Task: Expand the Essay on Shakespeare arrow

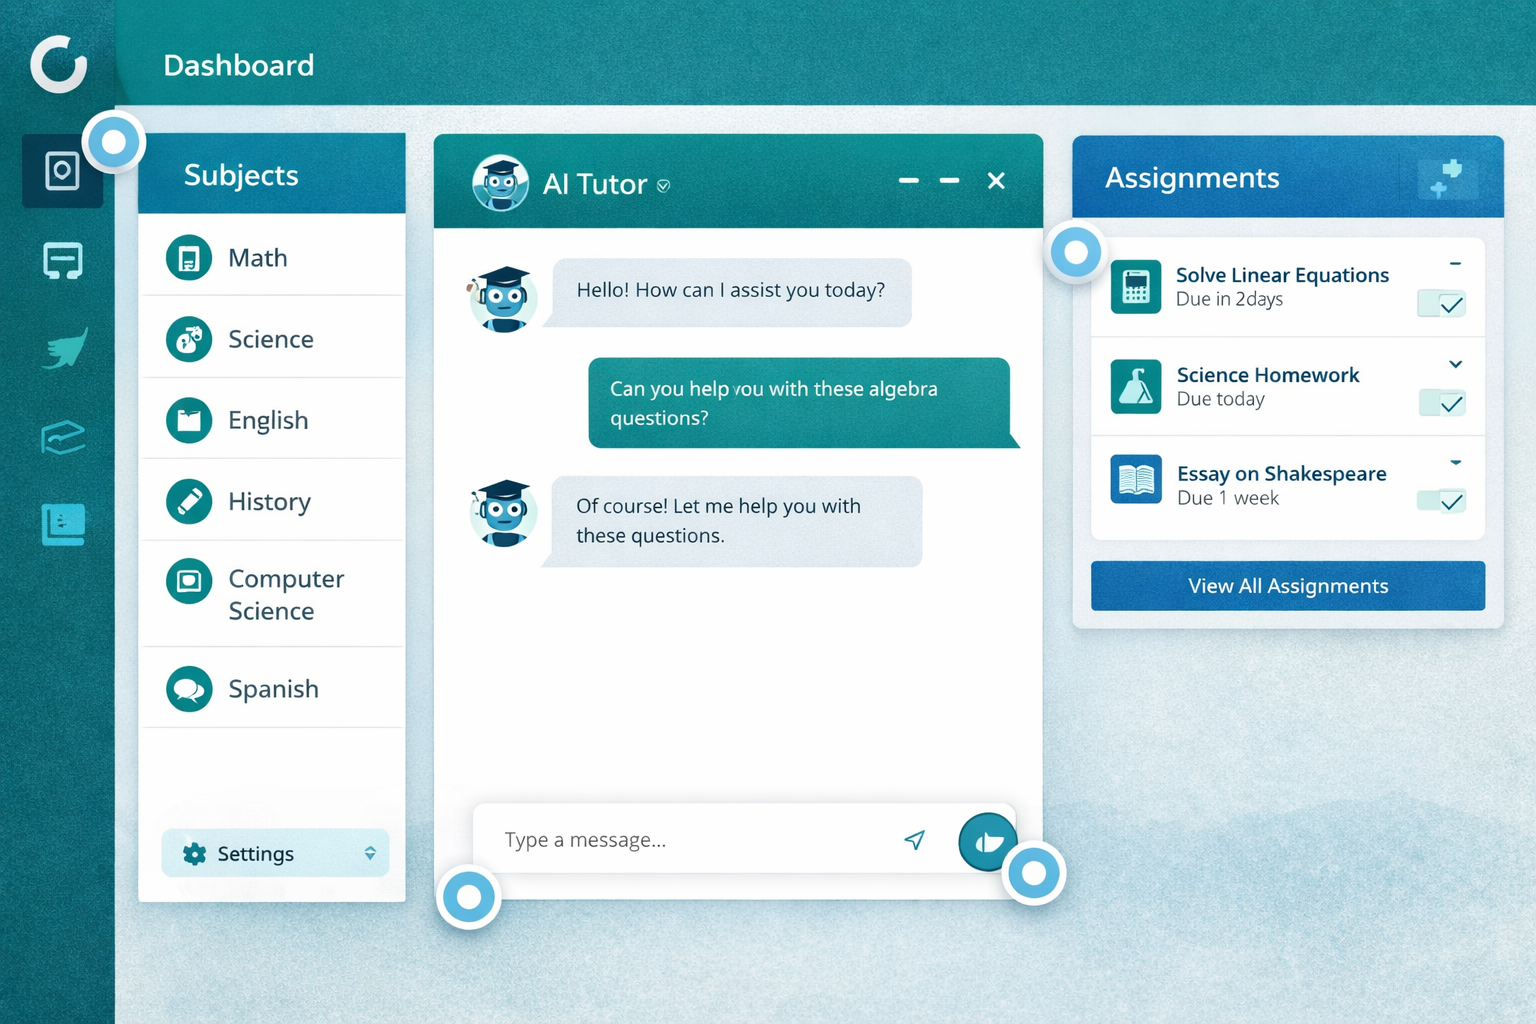Action: [x=1455, y=462]
